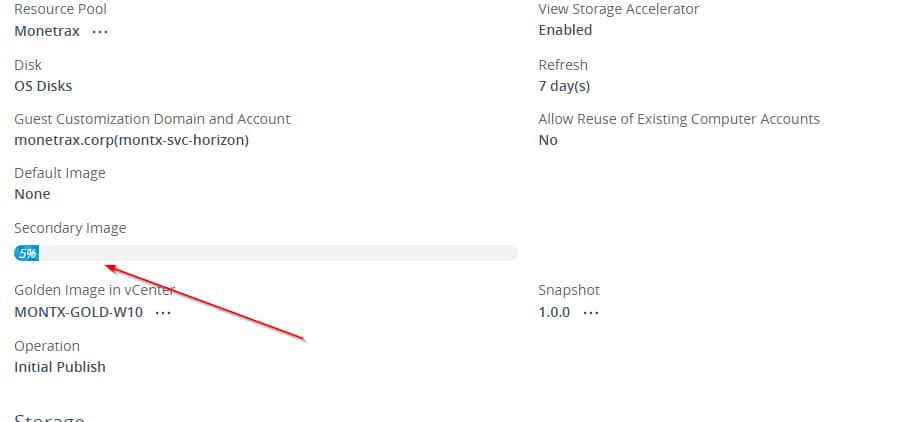
Task: Click the Default Image value None
Action: 32,194
